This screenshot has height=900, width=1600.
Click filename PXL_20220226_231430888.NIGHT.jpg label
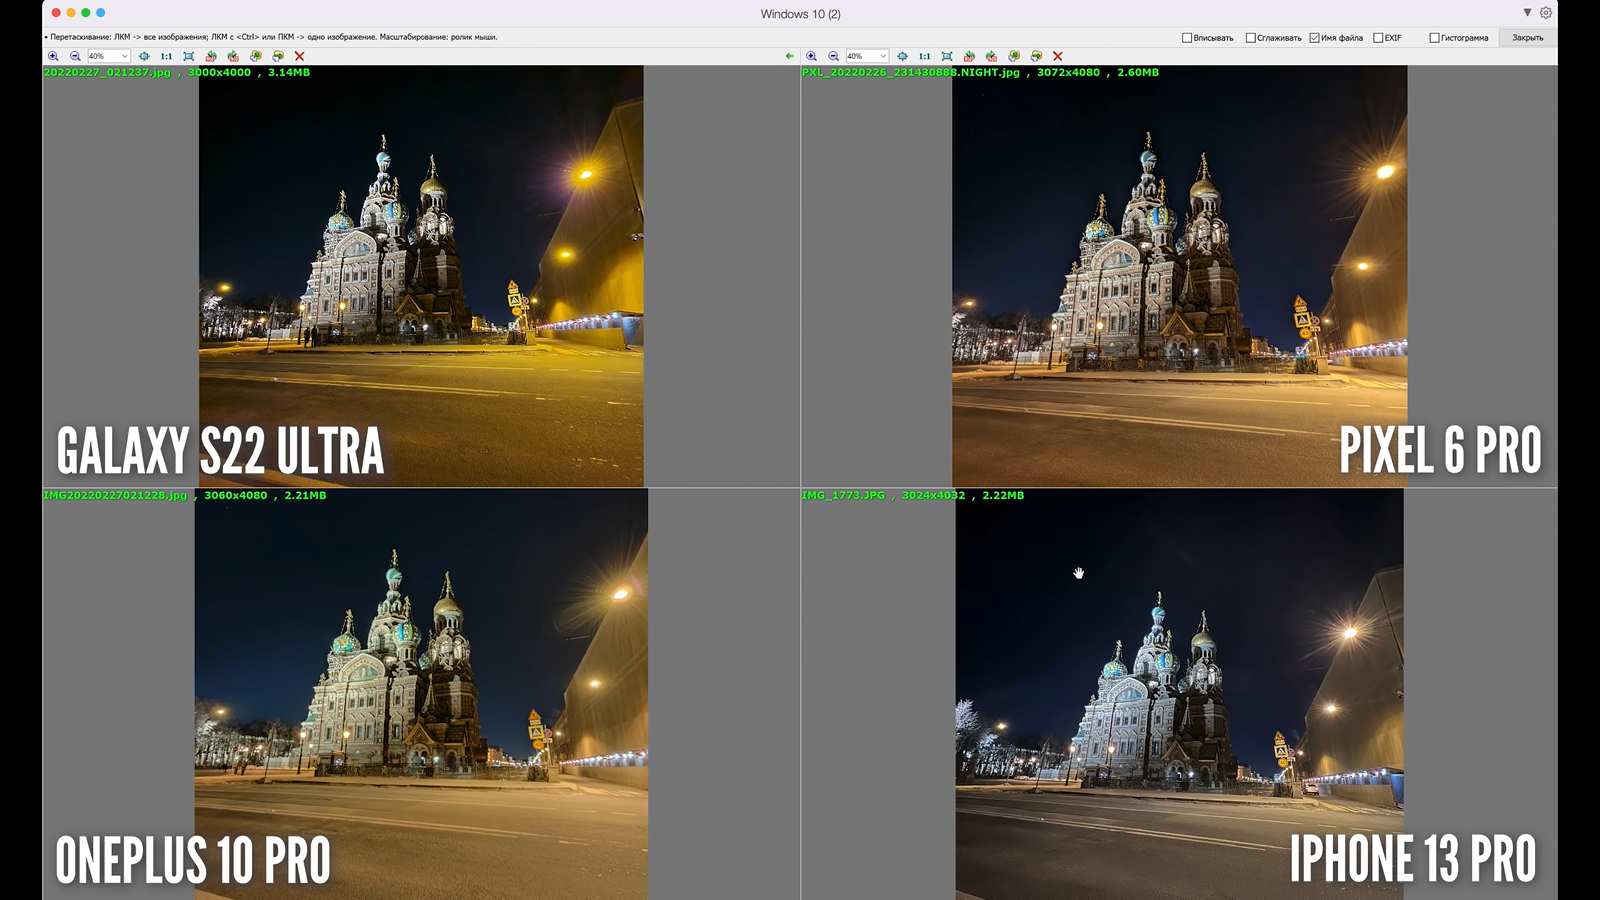coord(911,72)
